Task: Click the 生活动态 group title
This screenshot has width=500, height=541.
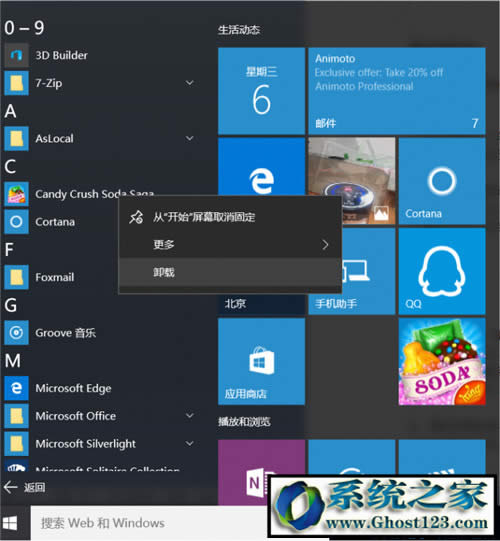Action: pyautogui.click(x=239, y=30)
